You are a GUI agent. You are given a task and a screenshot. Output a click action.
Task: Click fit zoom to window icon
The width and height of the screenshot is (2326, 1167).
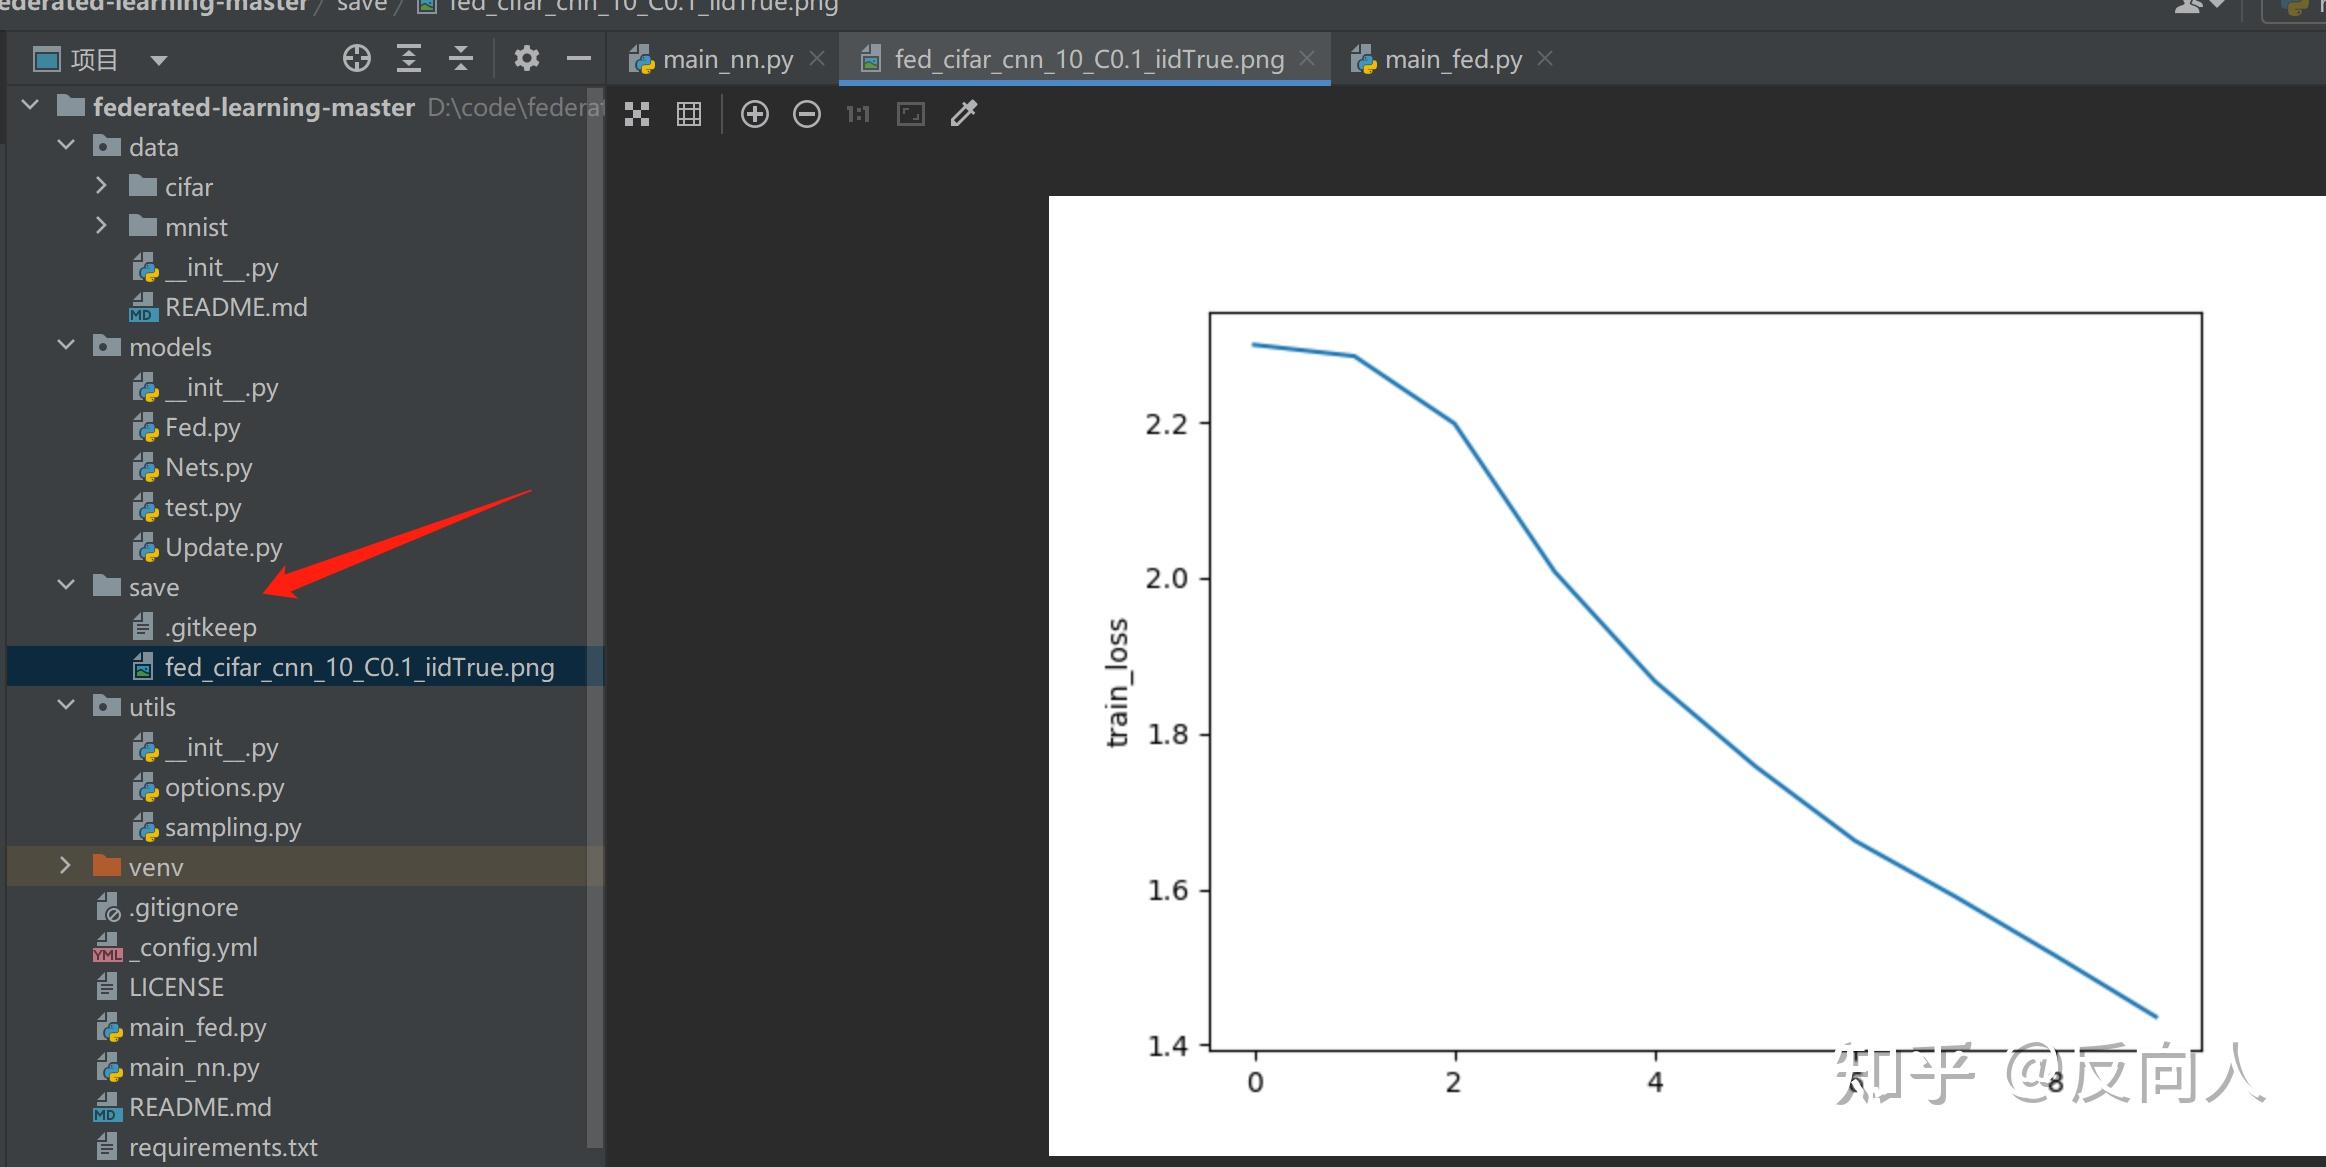(x=910, y=114)
